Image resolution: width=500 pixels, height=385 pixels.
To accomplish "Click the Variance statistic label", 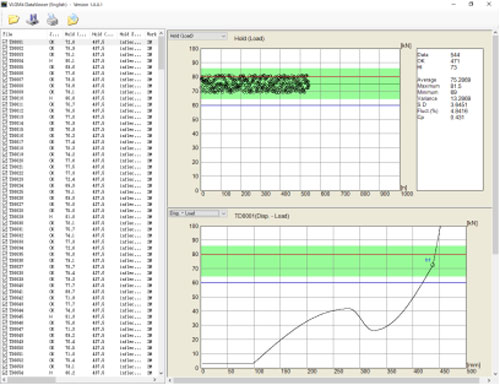I will [x=427, y=99].
